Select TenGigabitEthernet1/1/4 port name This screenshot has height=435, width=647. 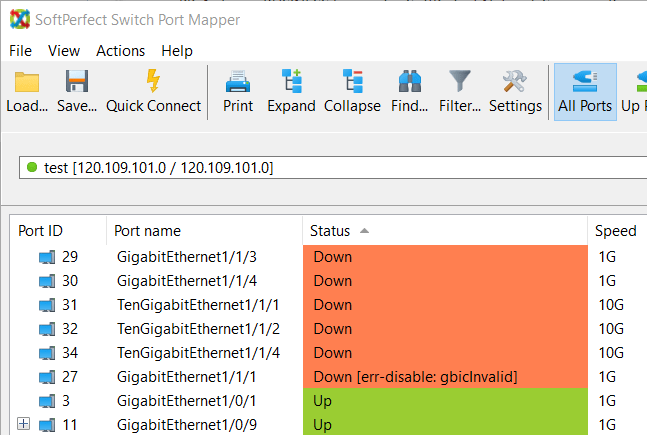click(x=198, y=353)
